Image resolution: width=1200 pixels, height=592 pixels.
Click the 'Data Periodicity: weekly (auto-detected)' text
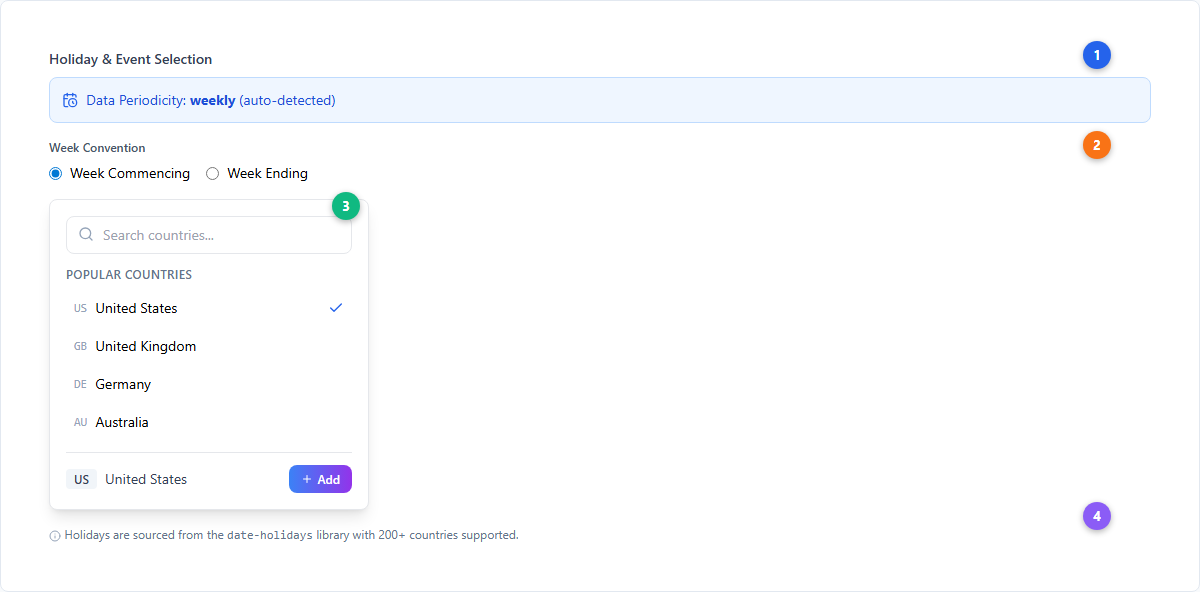pos(211,100)
